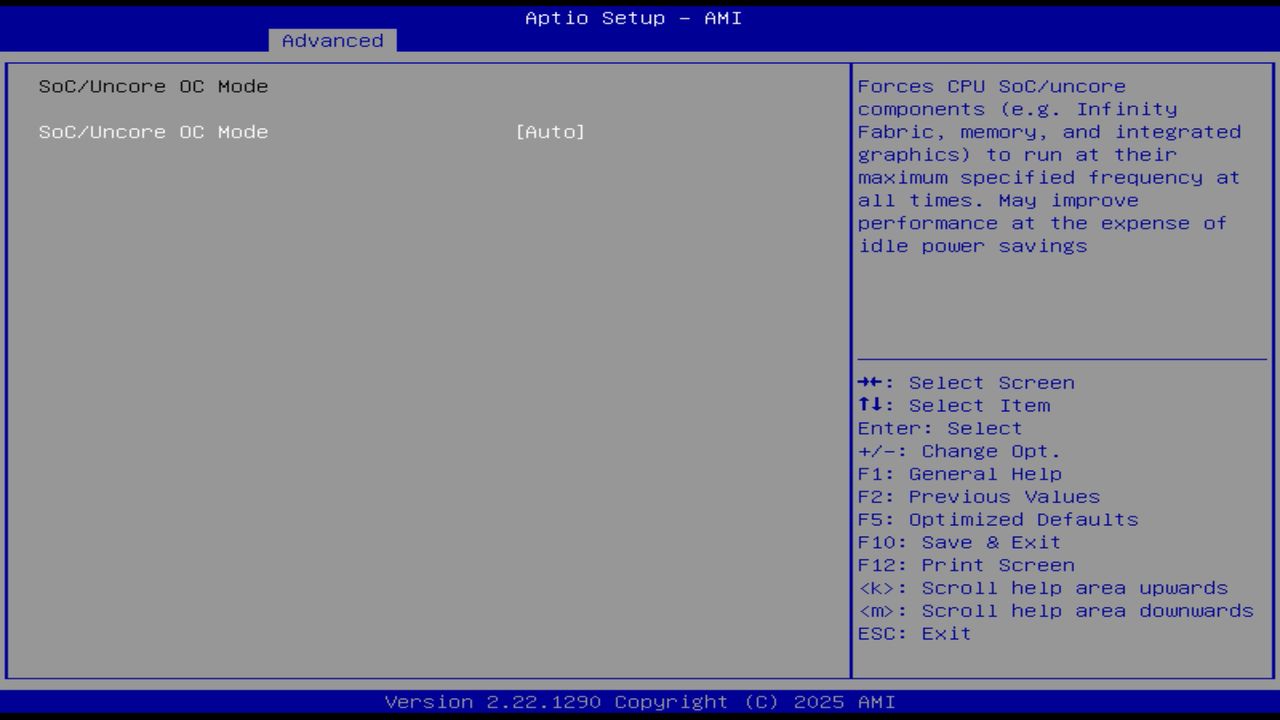Click the Version 2.22.1290 copyright bar
Viewport: 1280px width, 720px height.
click(x=639, y=701)
